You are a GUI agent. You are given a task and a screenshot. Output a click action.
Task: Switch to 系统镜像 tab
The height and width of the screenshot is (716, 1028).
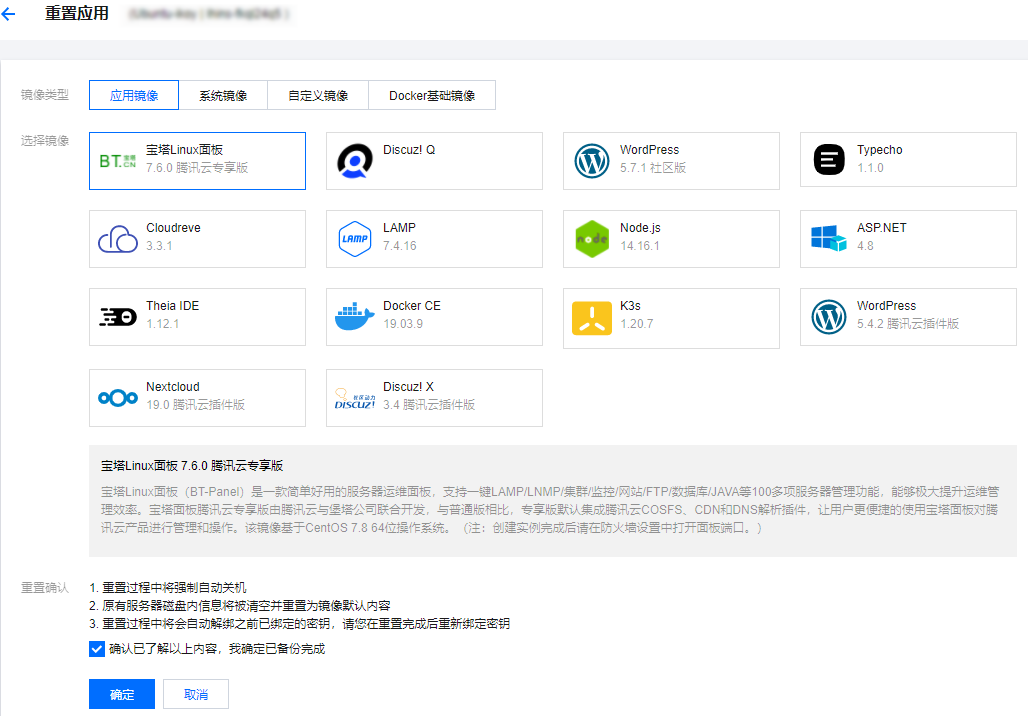point(223,95)
